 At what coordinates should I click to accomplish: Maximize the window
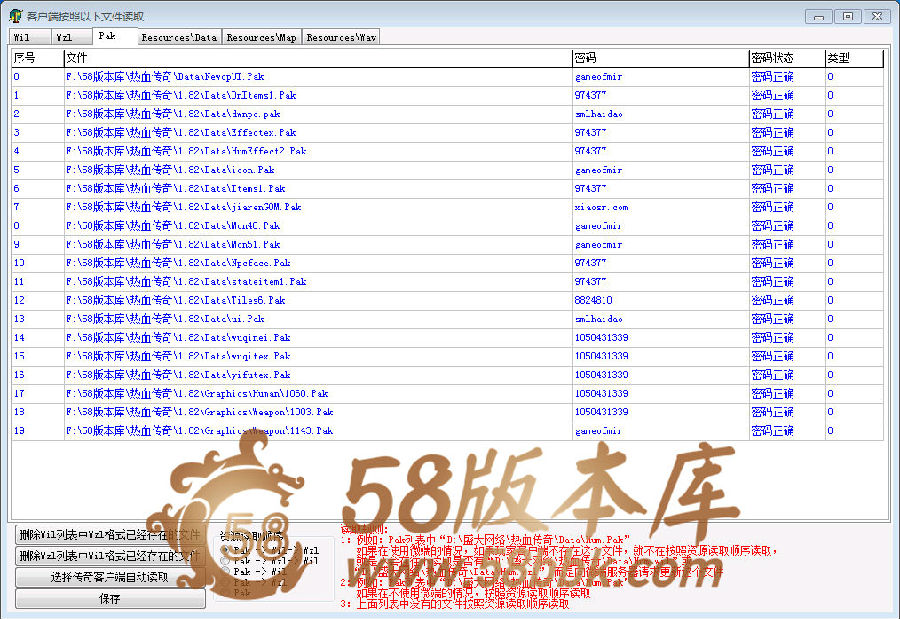coord(847,16)
